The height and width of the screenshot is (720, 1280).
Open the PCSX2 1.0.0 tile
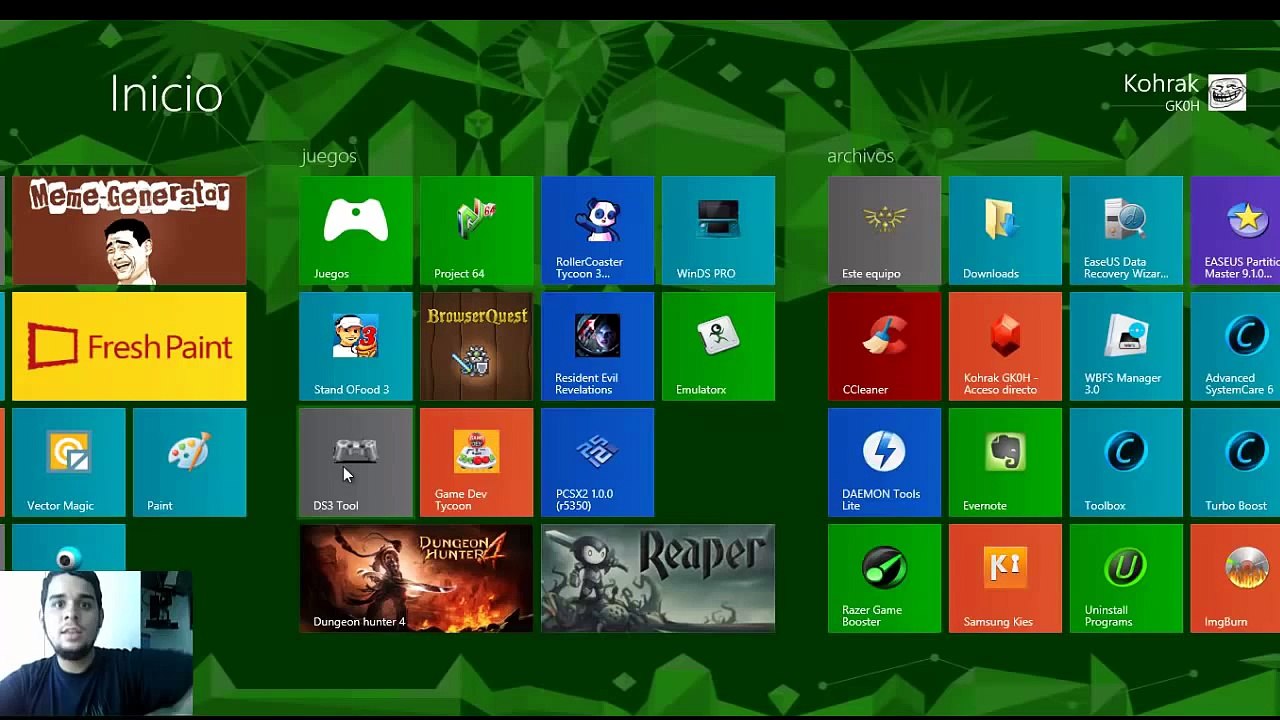tap(598, 463)
